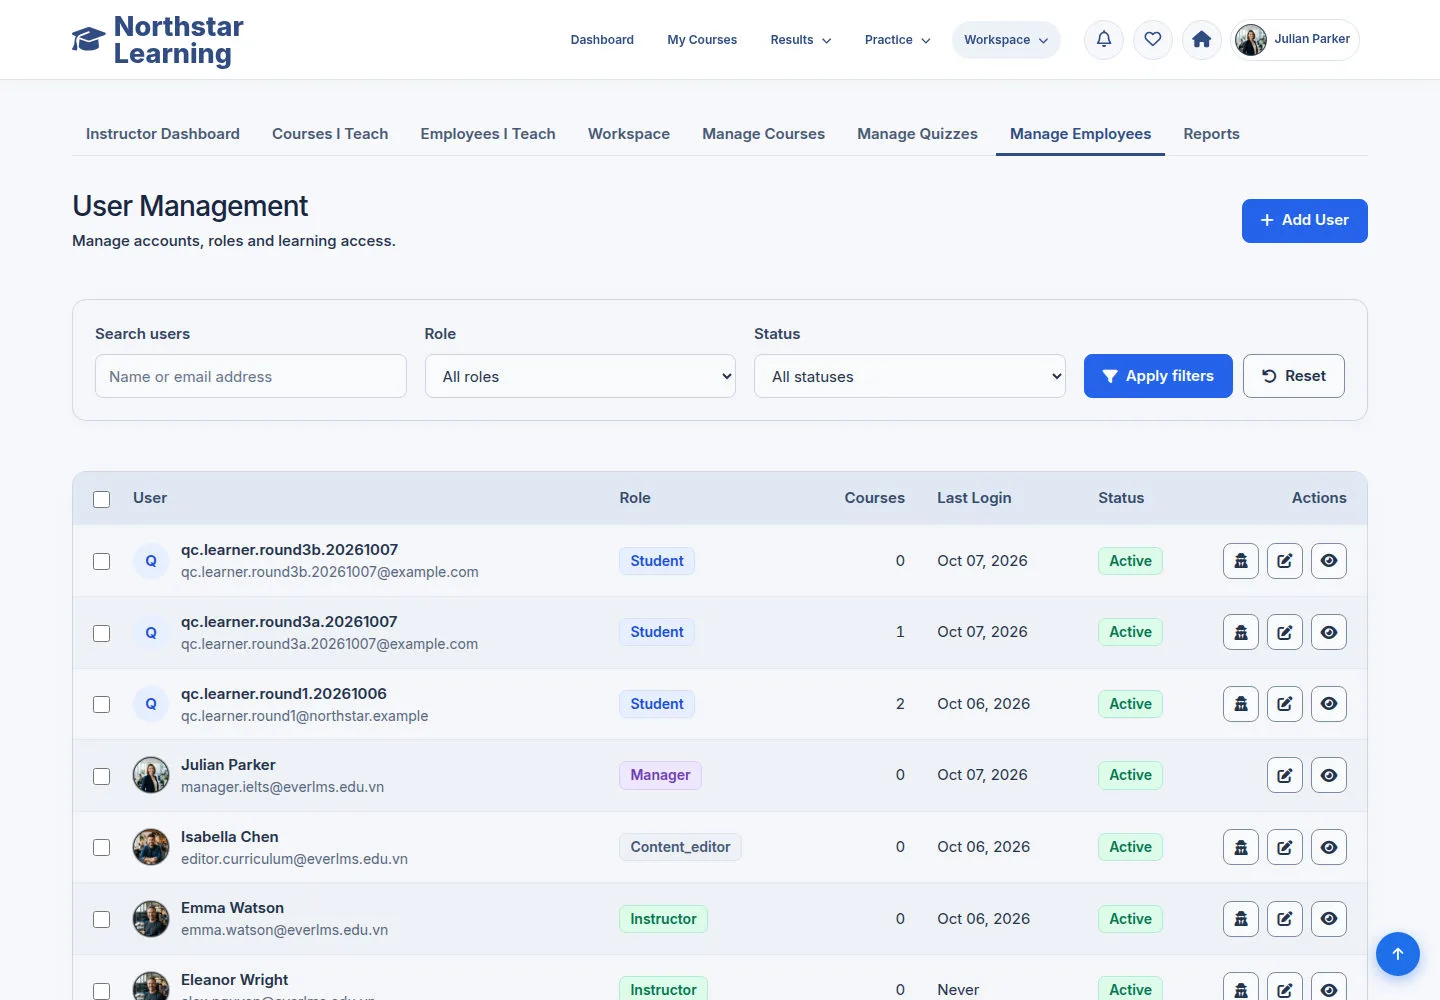
Task: Click the Courses column header
Action: [x=874, y=498]
